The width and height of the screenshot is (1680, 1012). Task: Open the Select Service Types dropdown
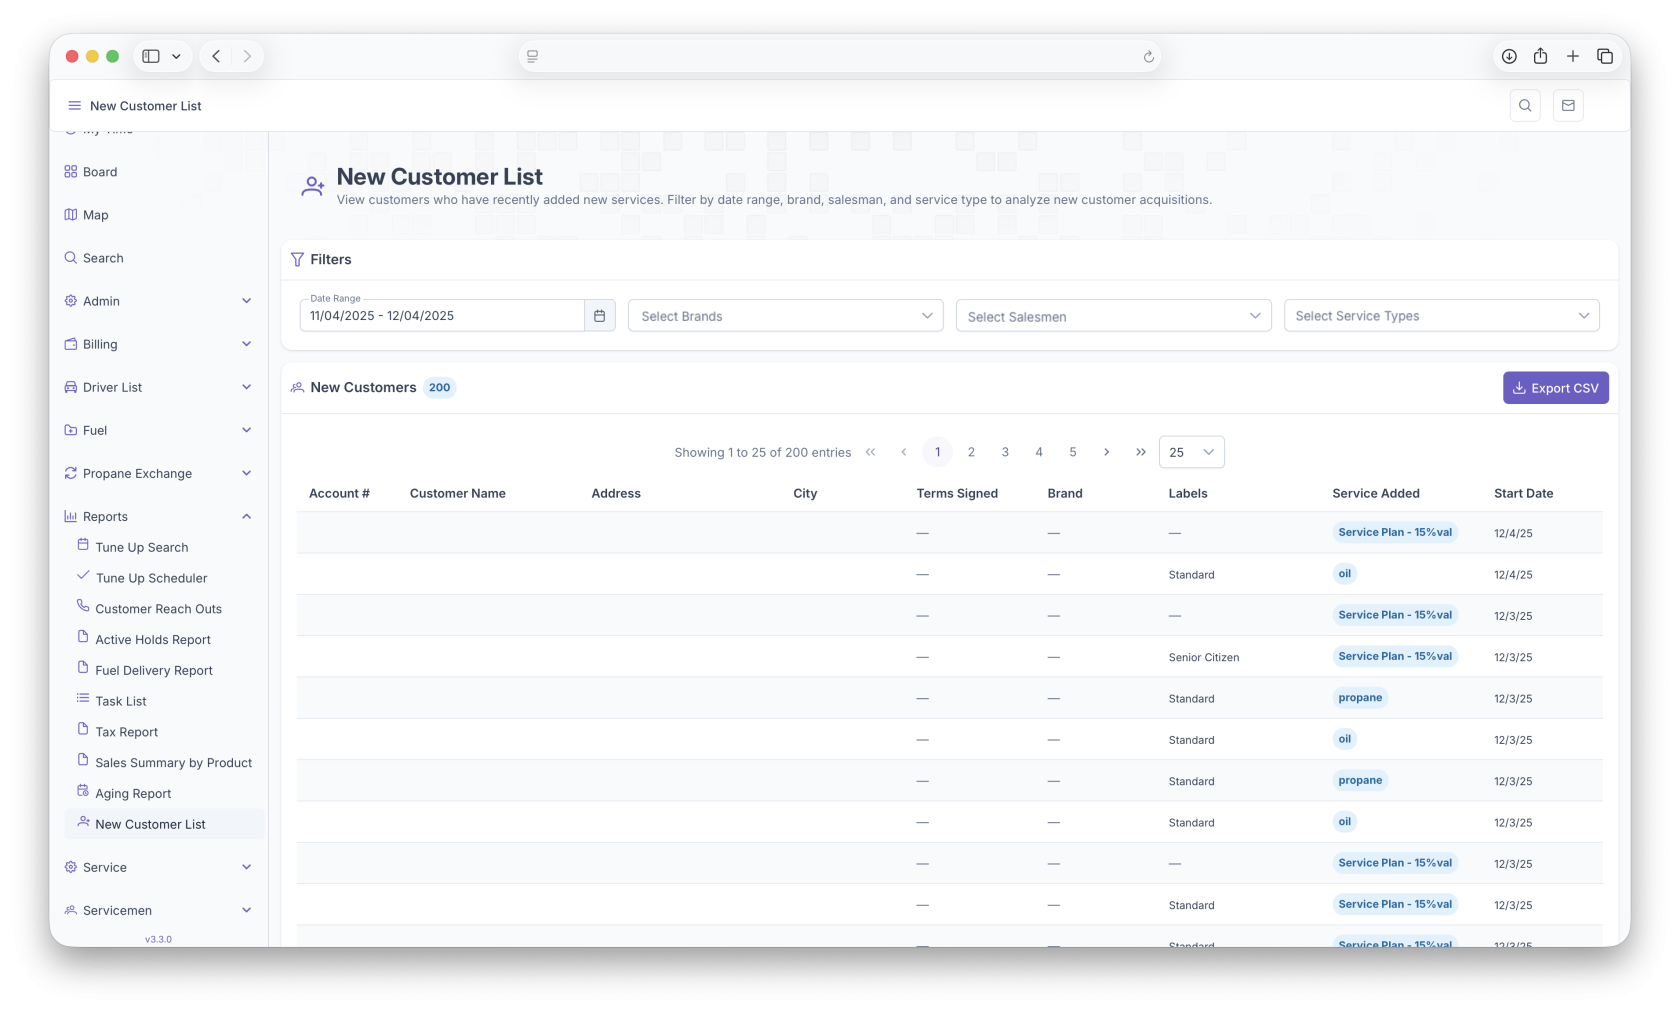1441,316
